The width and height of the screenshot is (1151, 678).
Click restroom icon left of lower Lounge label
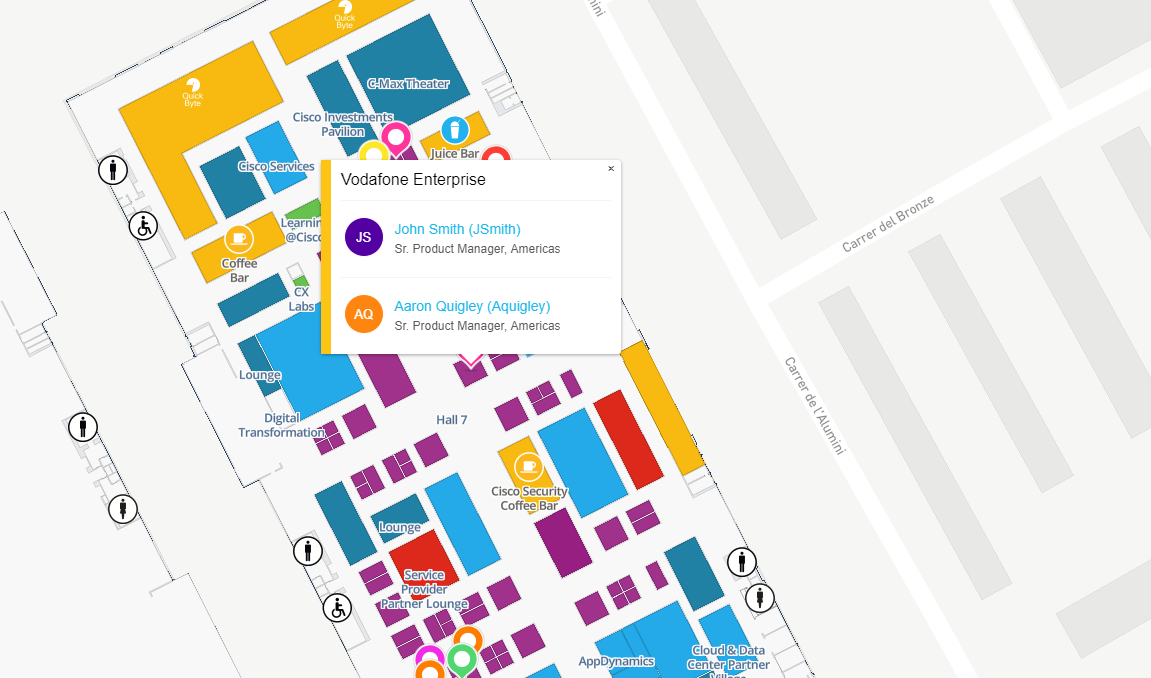coord(308,550)
